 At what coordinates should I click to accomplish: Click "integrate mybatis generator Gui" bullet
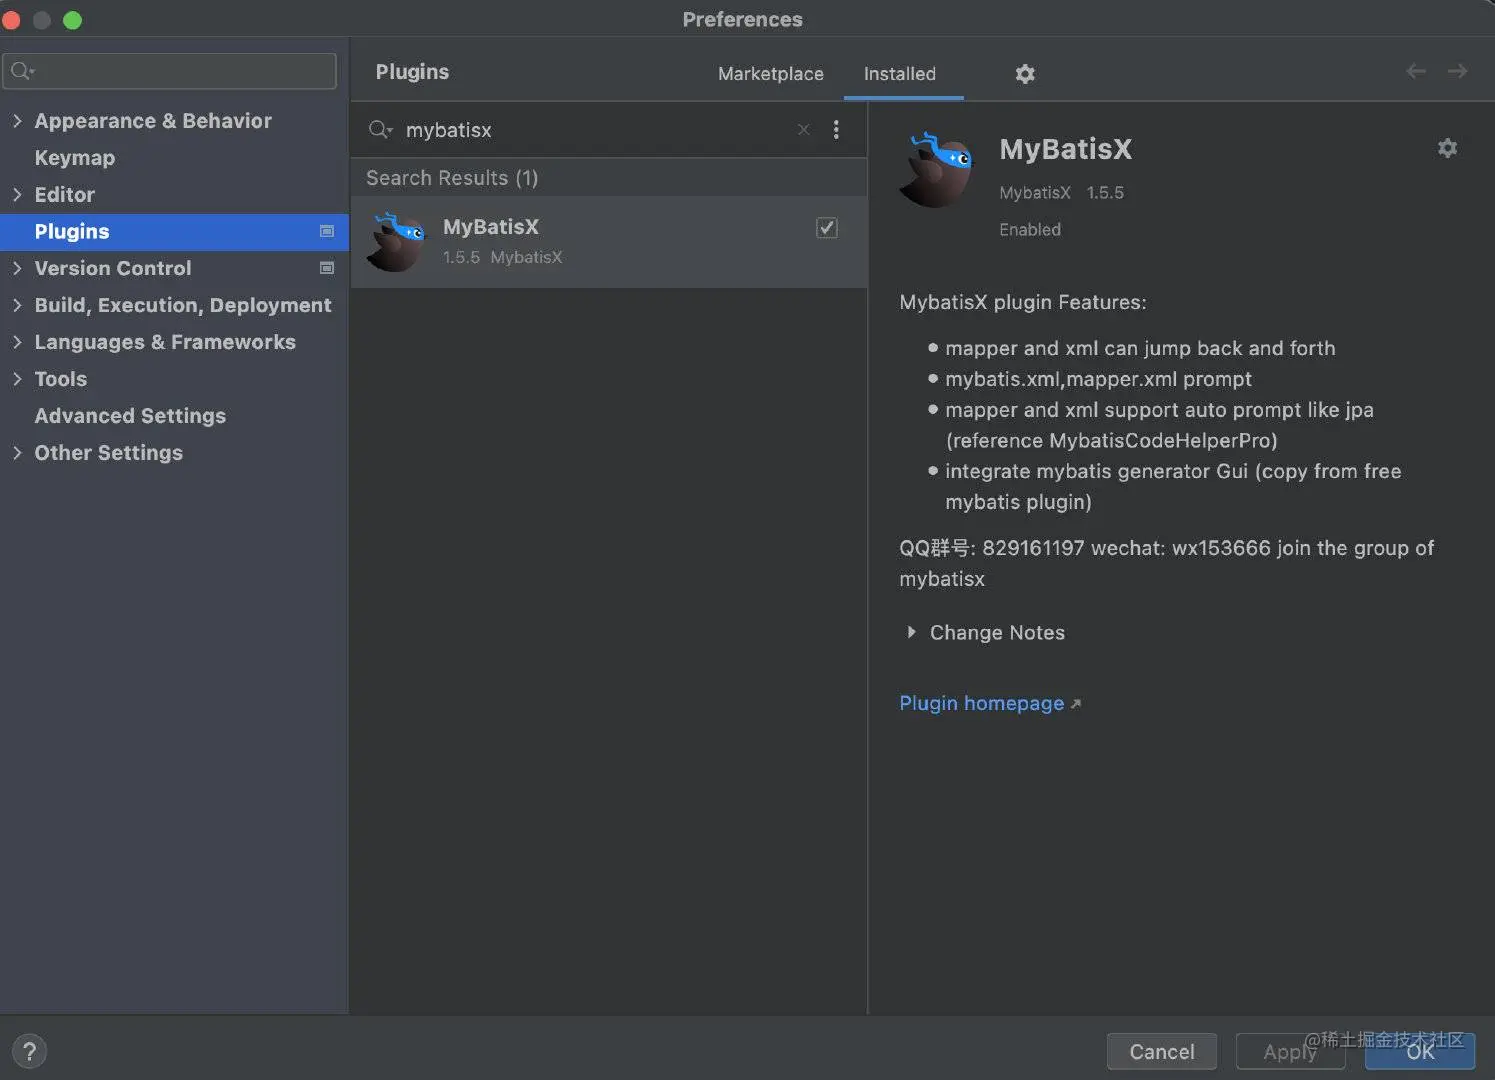pos(1173,486)
